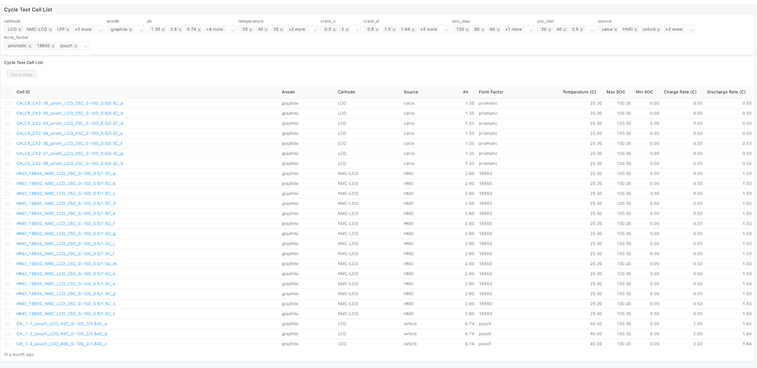The height and width of the screenshot is (368, 757).
Task: Open cell link CALCE_CX2-36_prism_LCO ending _f
Action: coord(70,143)
